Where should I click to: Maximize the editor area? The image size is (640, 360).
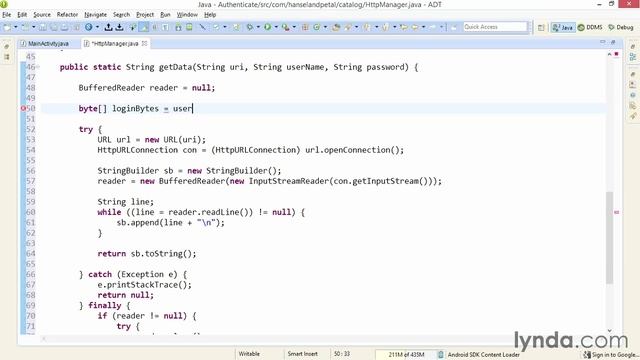coord(613,42)
